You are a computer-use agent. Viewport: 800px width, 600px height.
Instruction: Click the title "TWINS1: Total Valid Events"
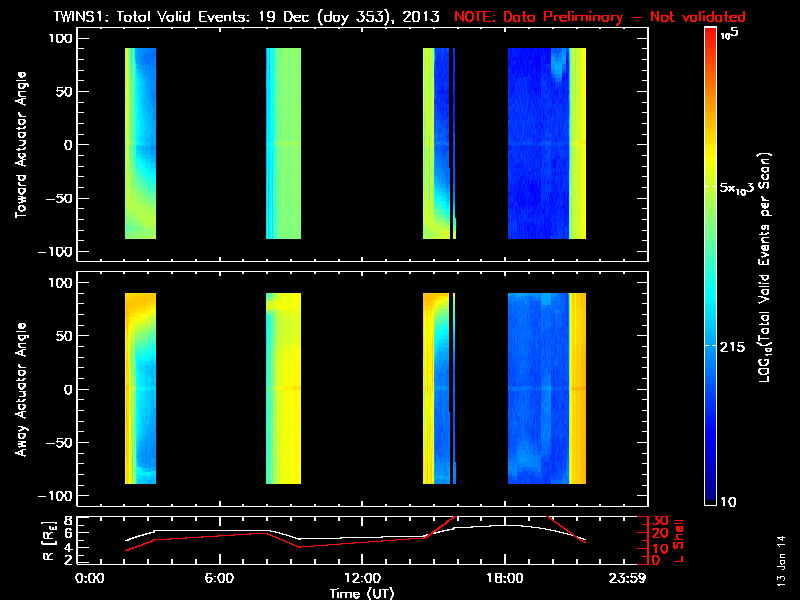(151, 17)
